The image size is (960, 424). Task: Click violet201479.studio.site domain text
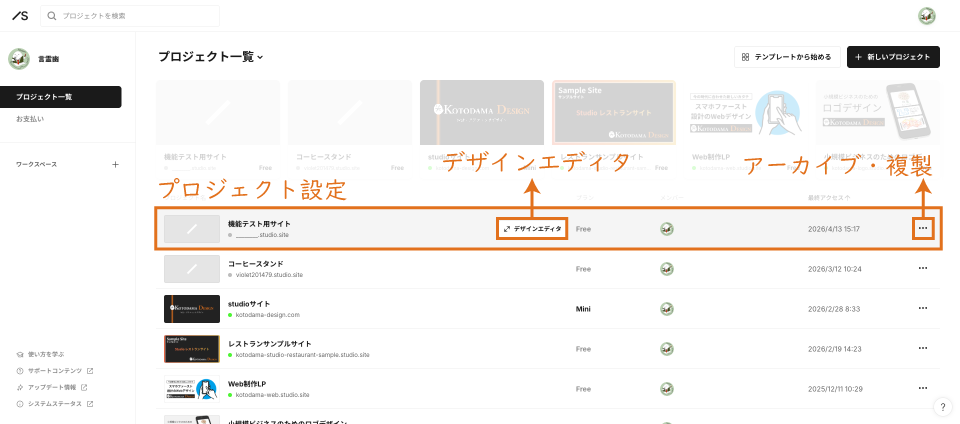click(x=269, y=275)
